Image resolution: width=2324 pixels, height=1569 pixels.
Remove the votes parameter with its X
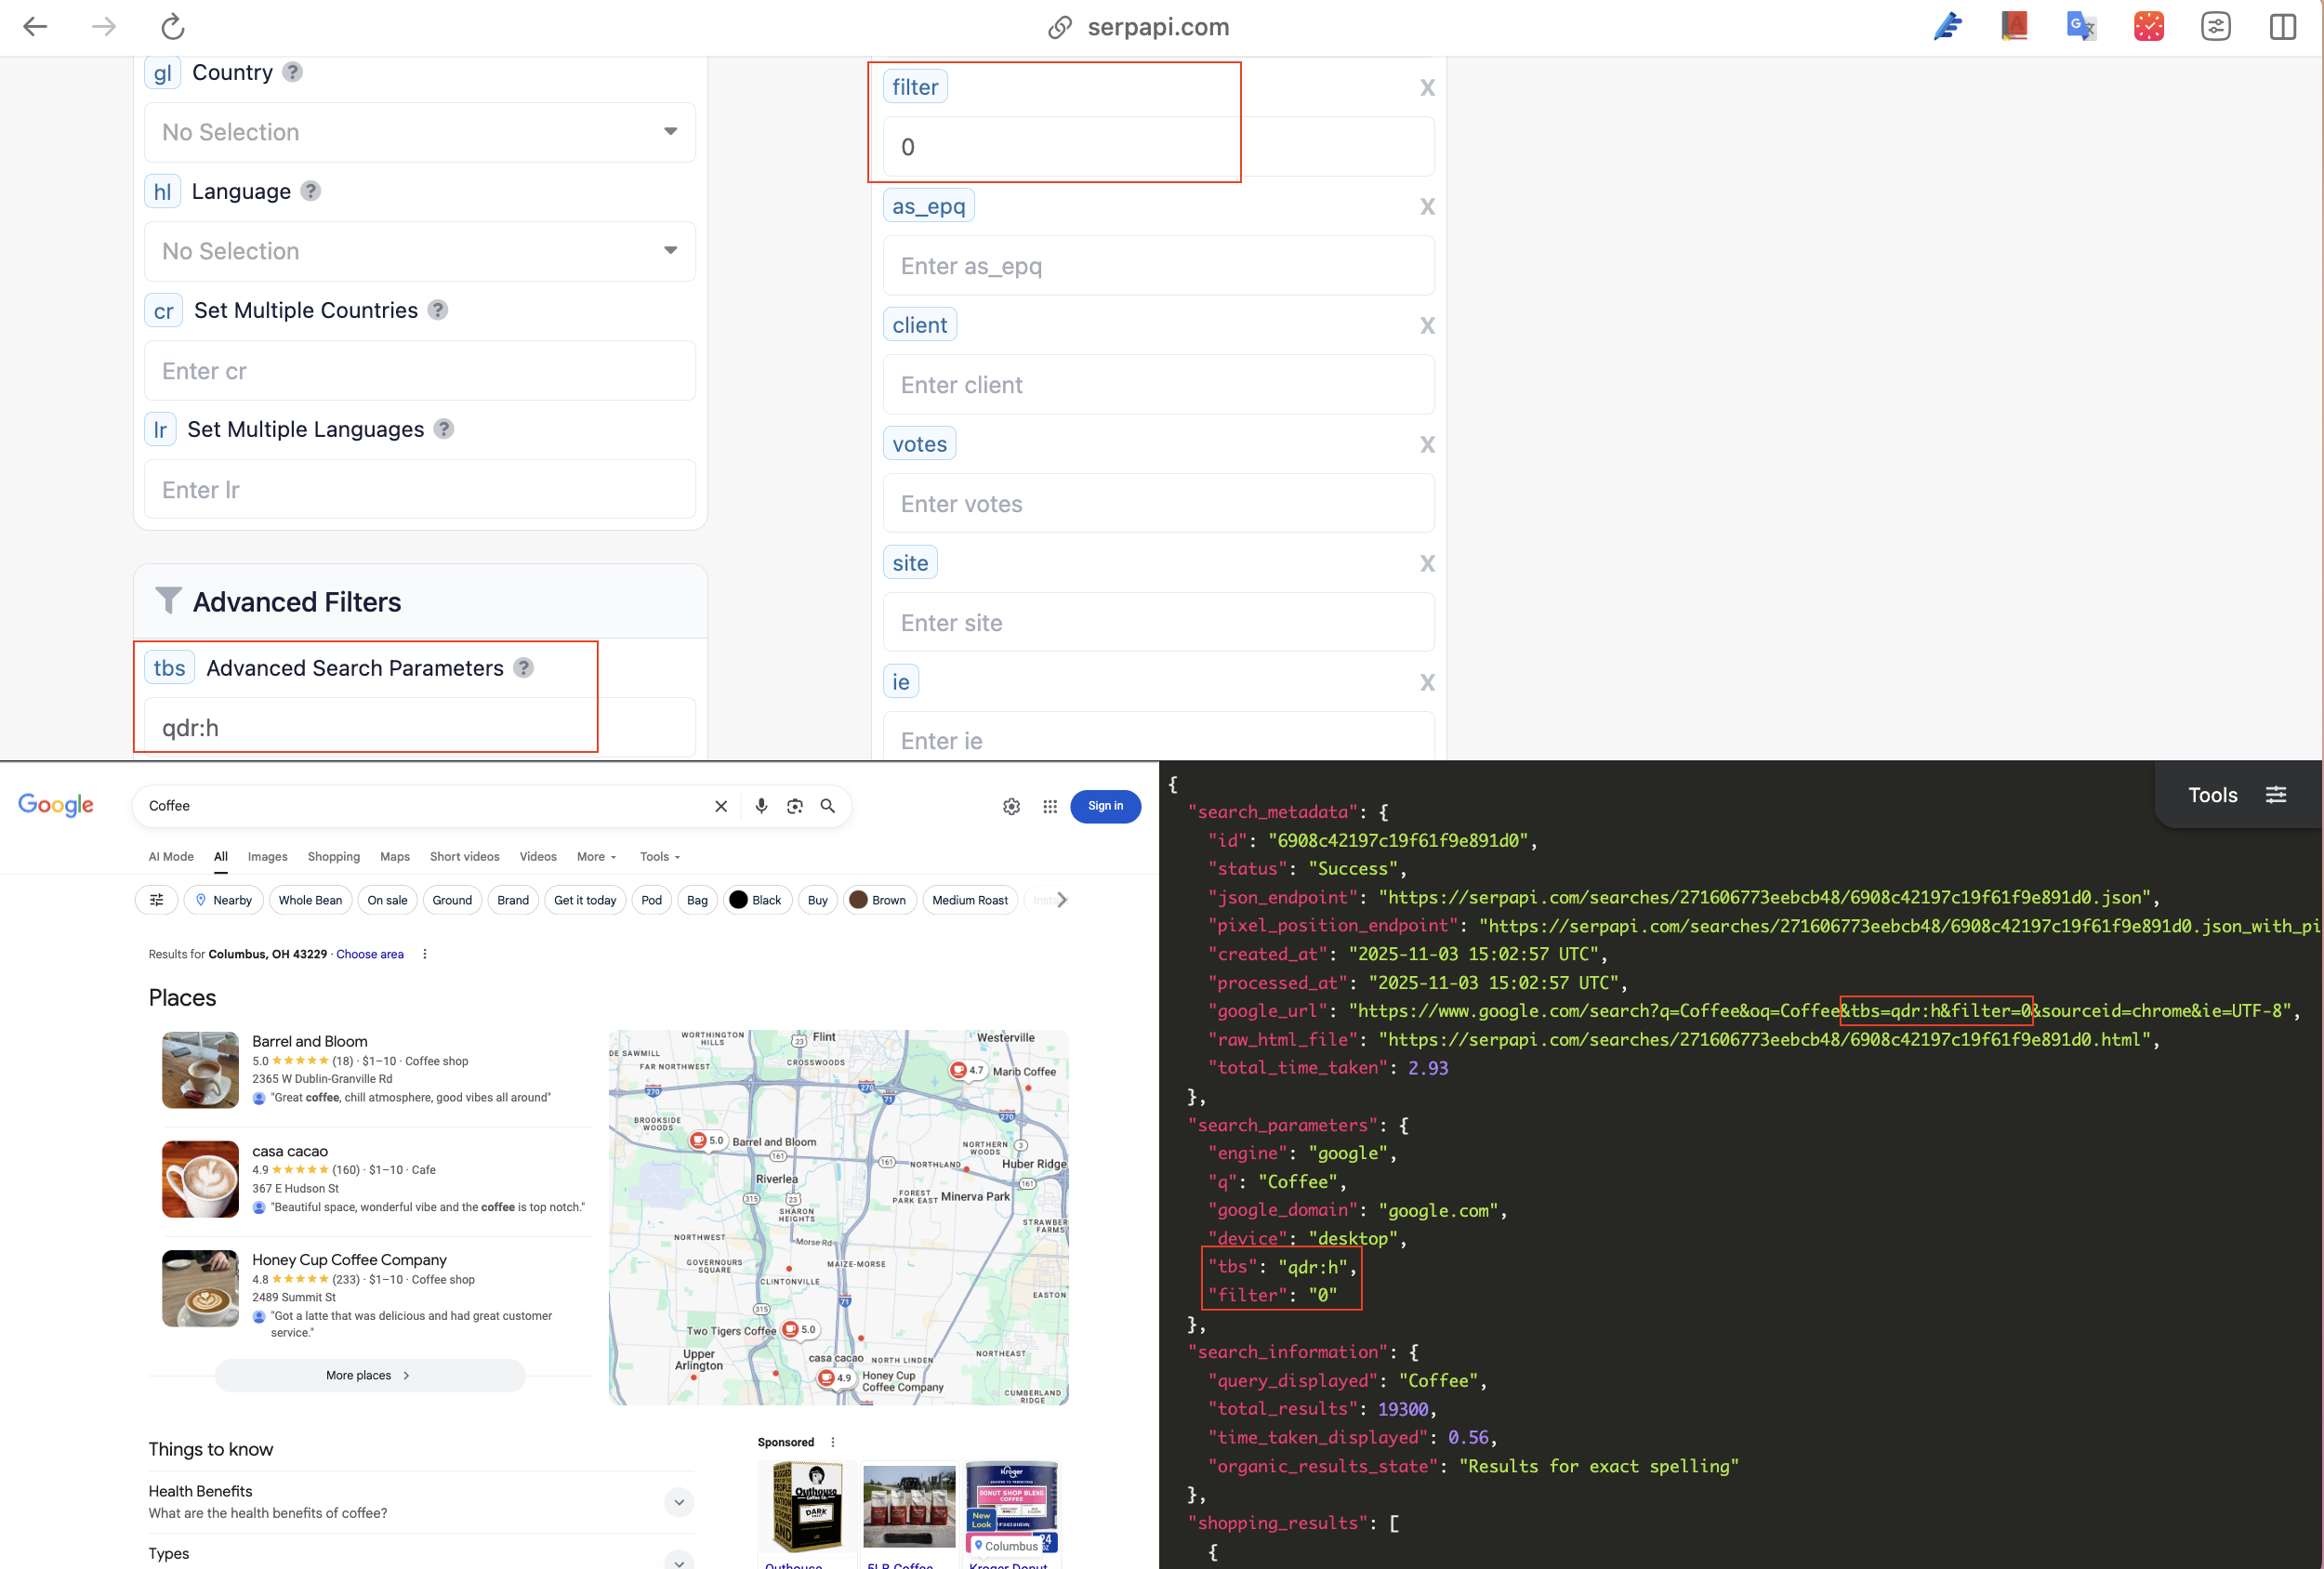(1427, 445)
